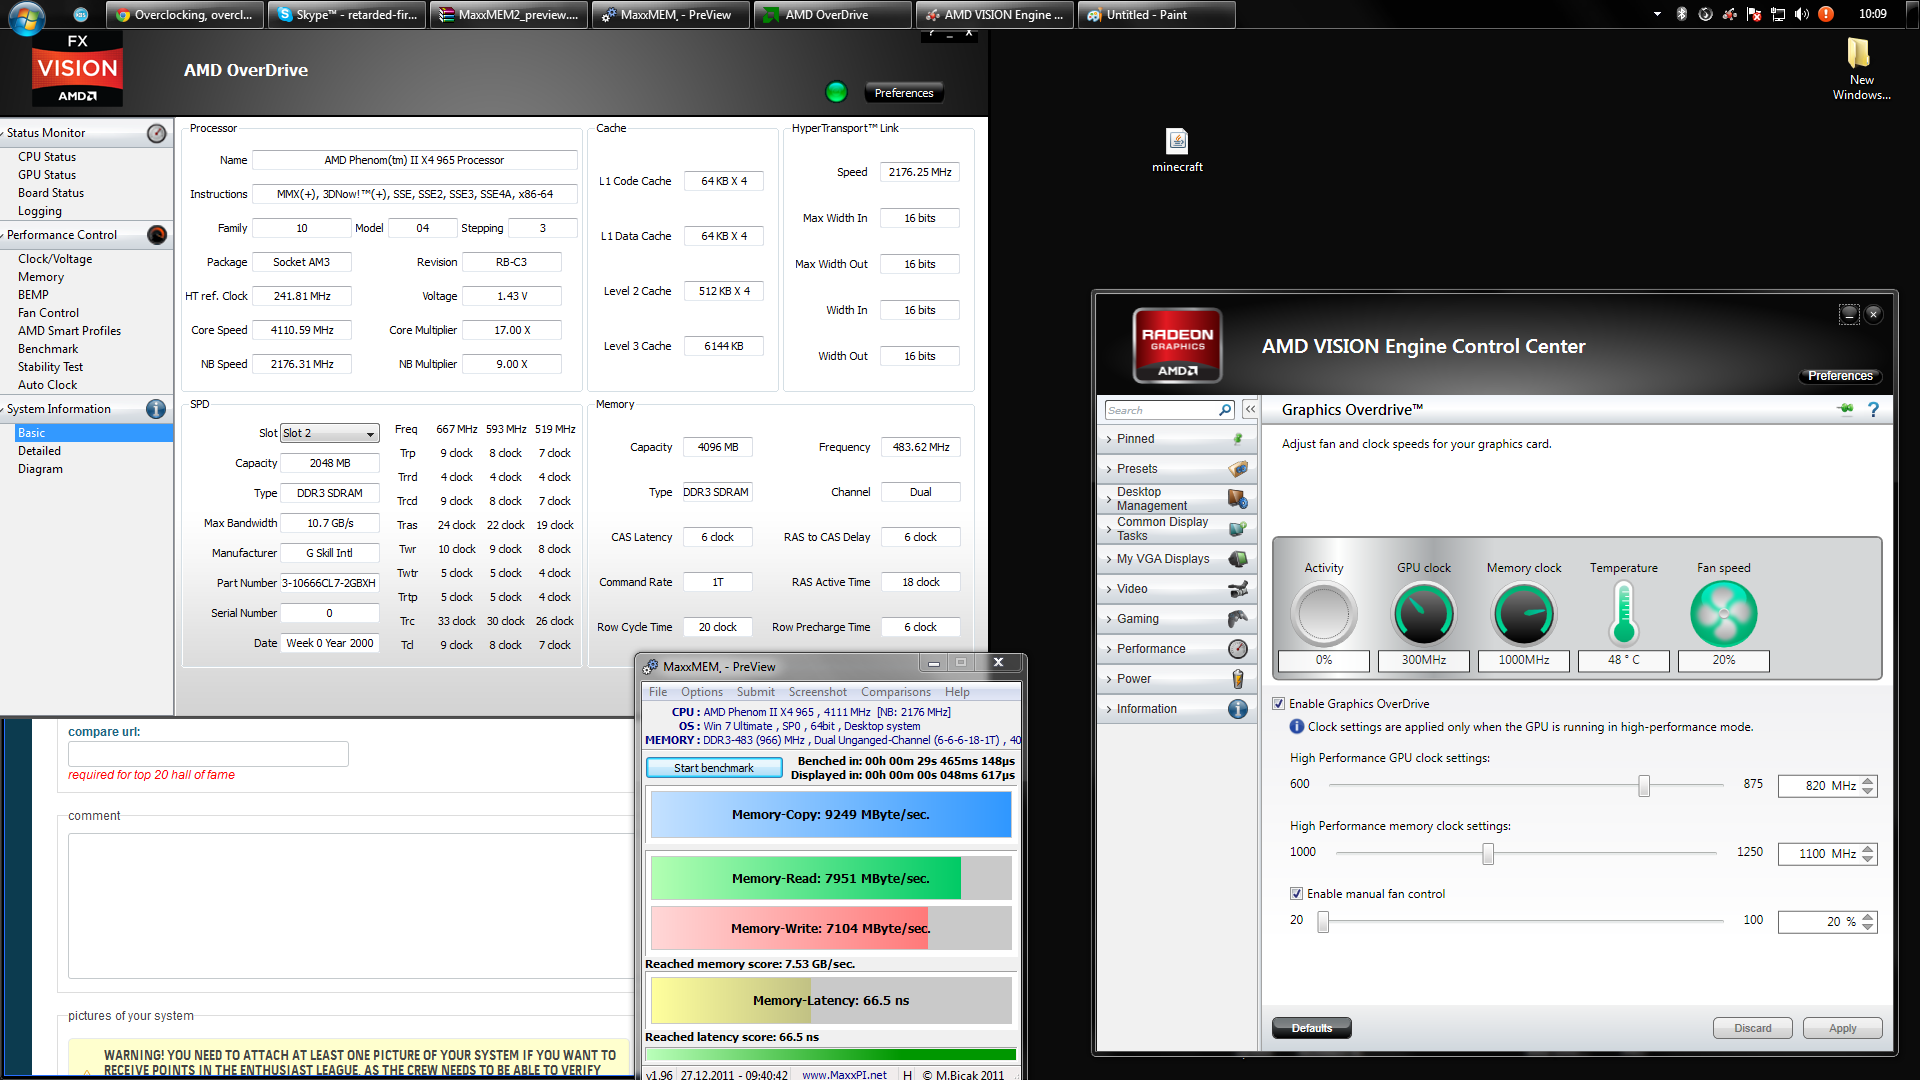1920x1080 pixels.
Task: Click the green status indicator in AMD OverDrive
Action: coord(836,92)
